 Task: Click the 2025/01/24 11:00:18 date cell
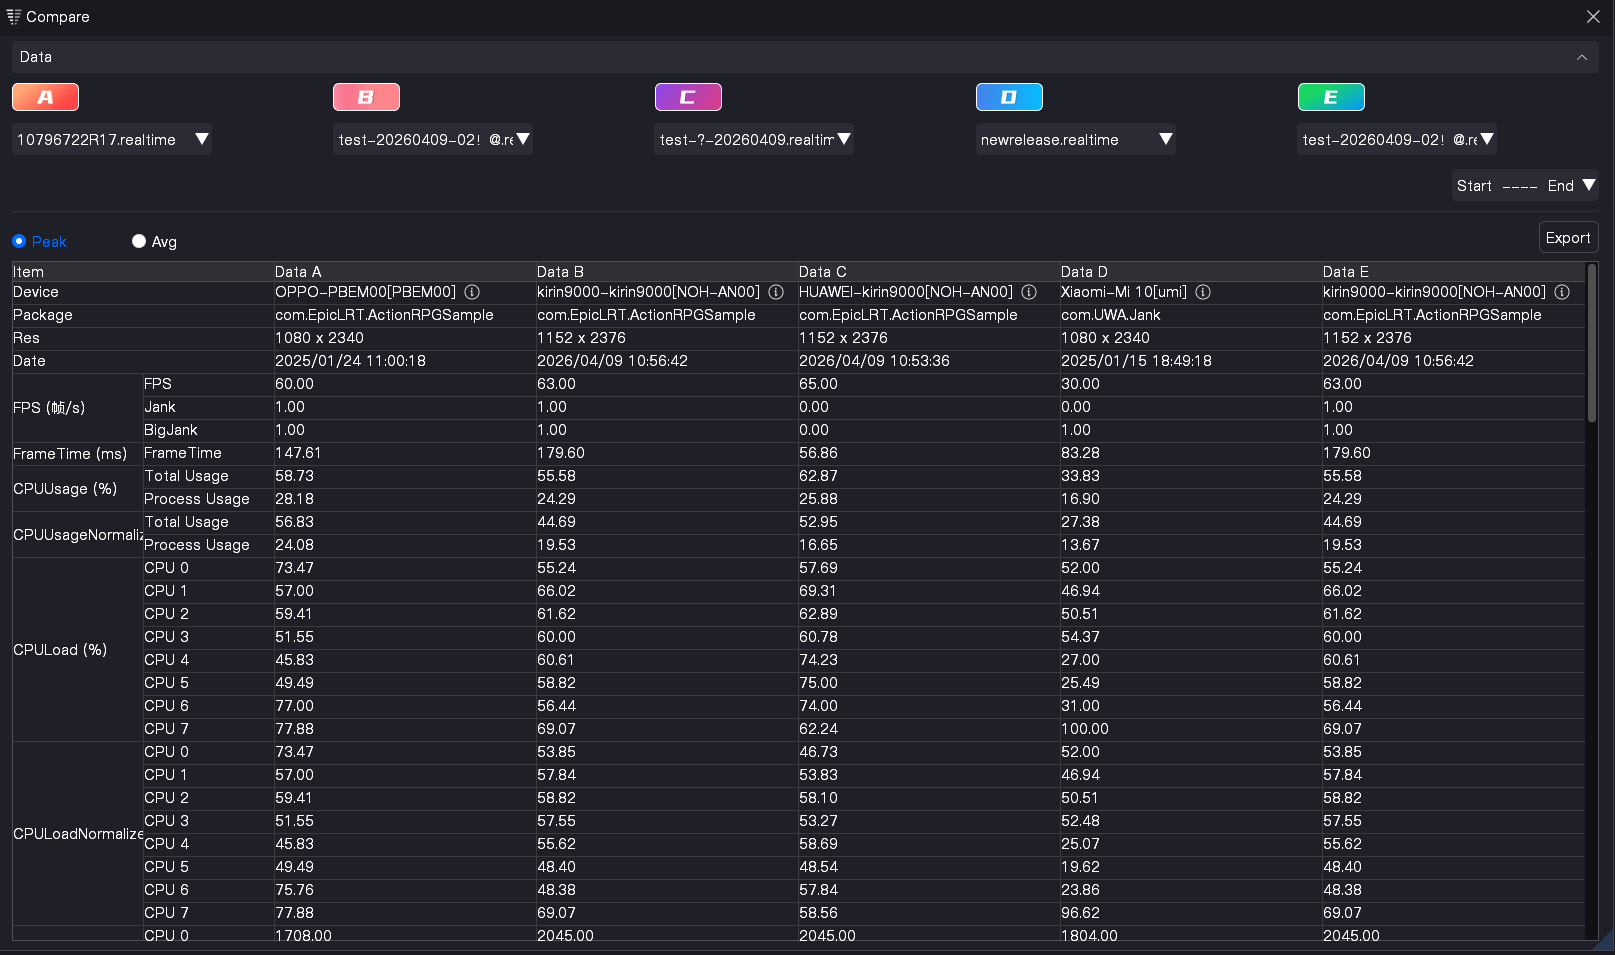[x=350, y=361]
